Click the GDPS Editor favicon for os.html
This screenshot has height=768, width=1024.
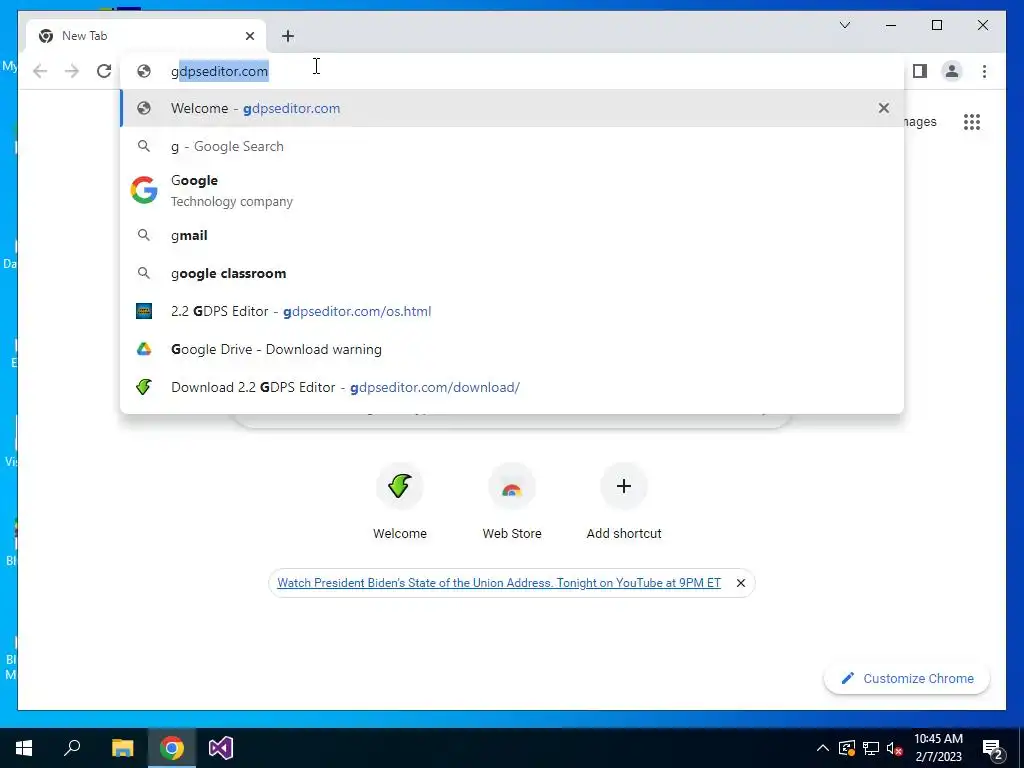pyautogui.click(x=144, y=312)
